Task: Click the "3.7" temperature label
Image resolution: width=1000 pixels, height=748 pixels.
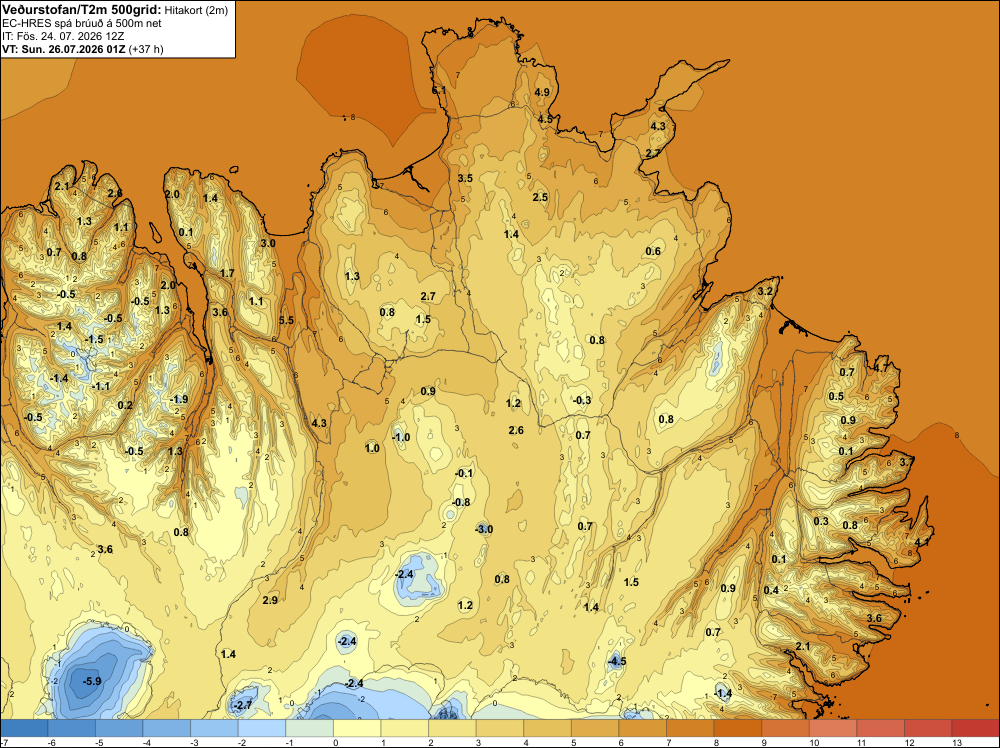Action: pos(907,461)
